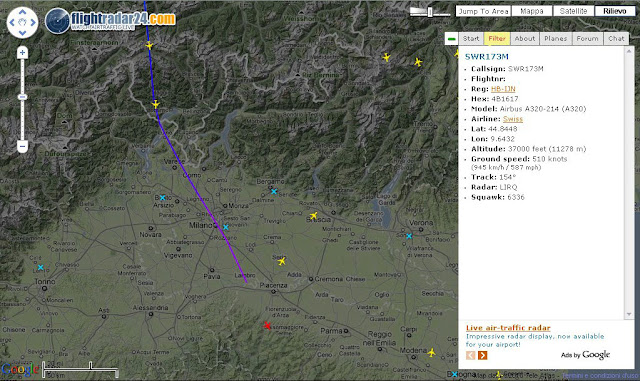The image size is (640, 381).
Task: Open the About tab
Action: (x=524, y=38)
